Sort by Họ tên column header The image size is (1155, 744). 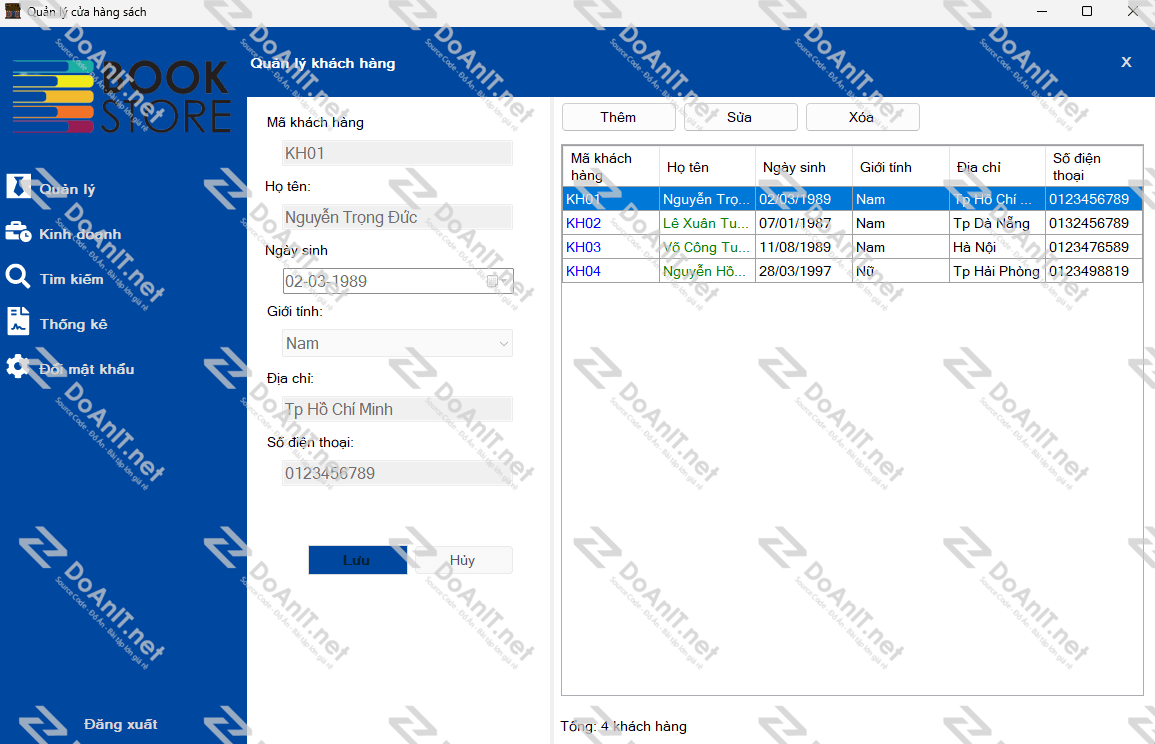pos(707,166)
